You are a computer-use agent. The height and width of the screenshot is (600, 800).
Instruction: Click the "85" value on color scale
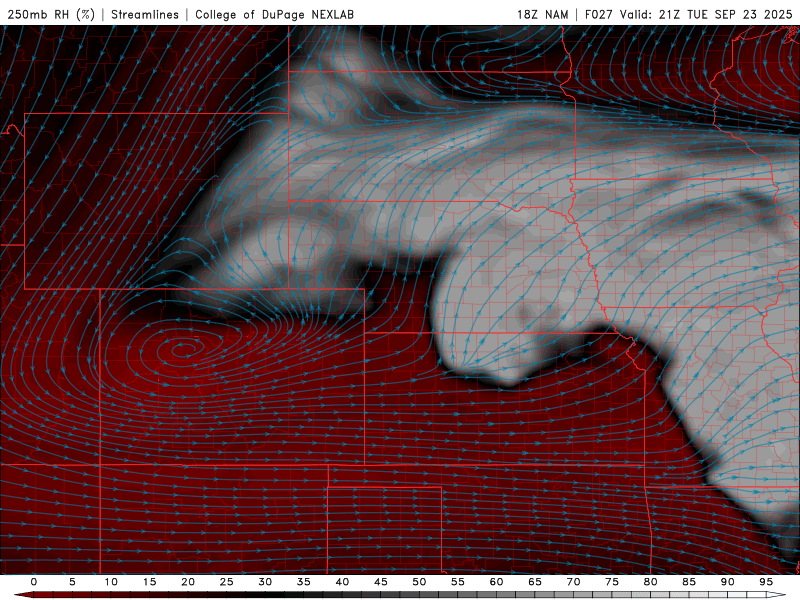coord(689,582)
